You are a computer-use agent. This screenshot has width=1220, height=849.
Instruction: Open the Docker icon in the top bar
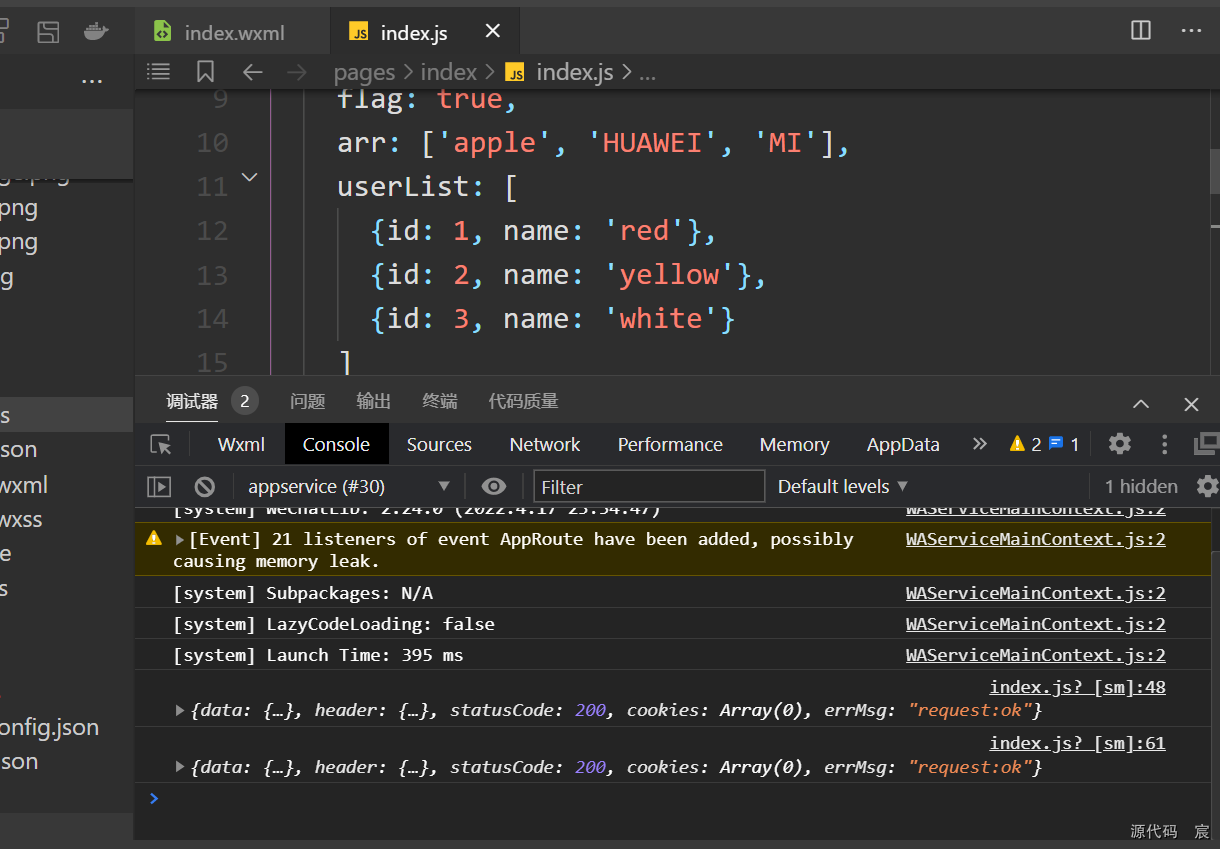pos(95,32)
